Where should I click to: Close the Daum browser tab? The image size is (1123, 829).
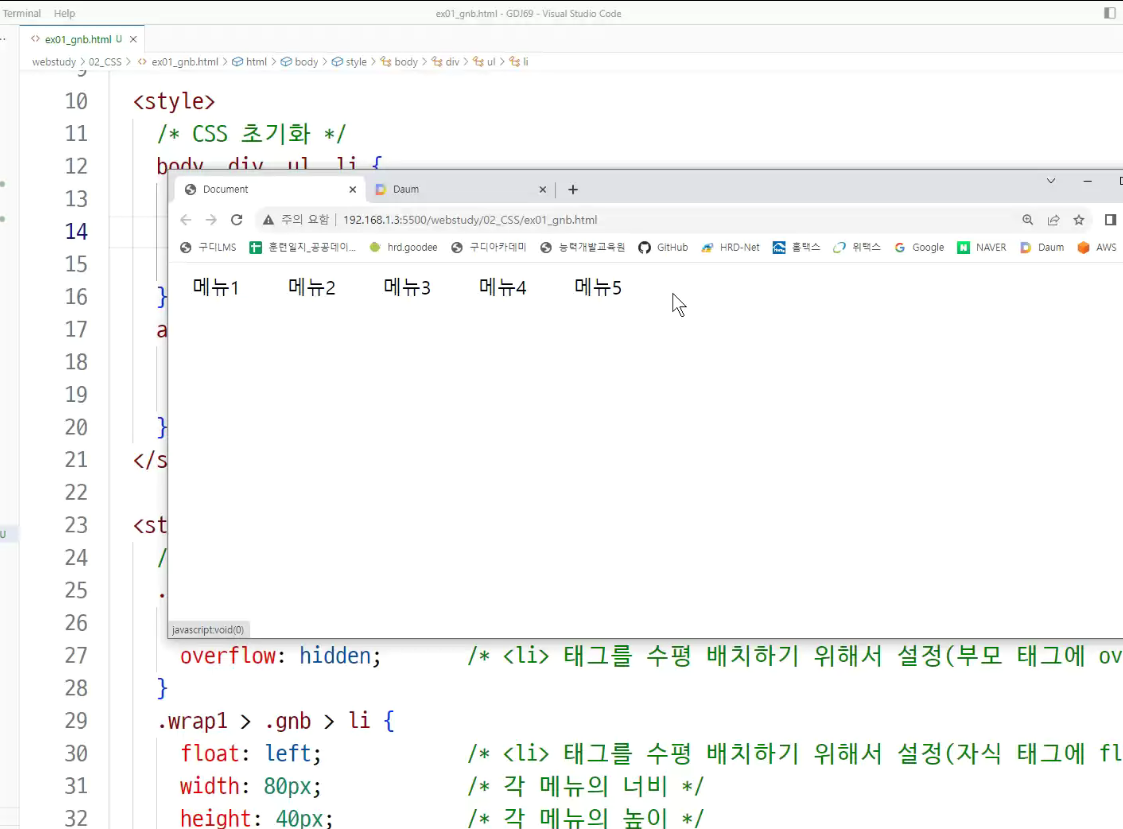click(x=542, y=190)
